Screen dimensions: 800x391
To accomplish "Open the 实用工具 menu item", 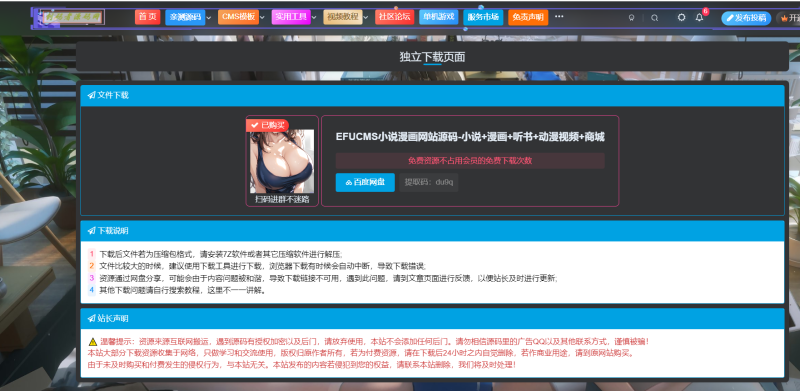I will click(x=291, y=17).
